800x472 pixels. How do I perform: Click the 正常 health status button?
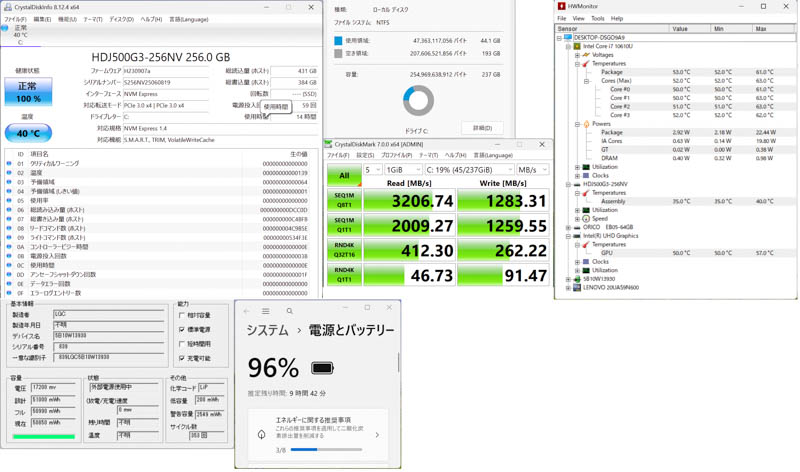pyautogui.click(x=29, y=92)
